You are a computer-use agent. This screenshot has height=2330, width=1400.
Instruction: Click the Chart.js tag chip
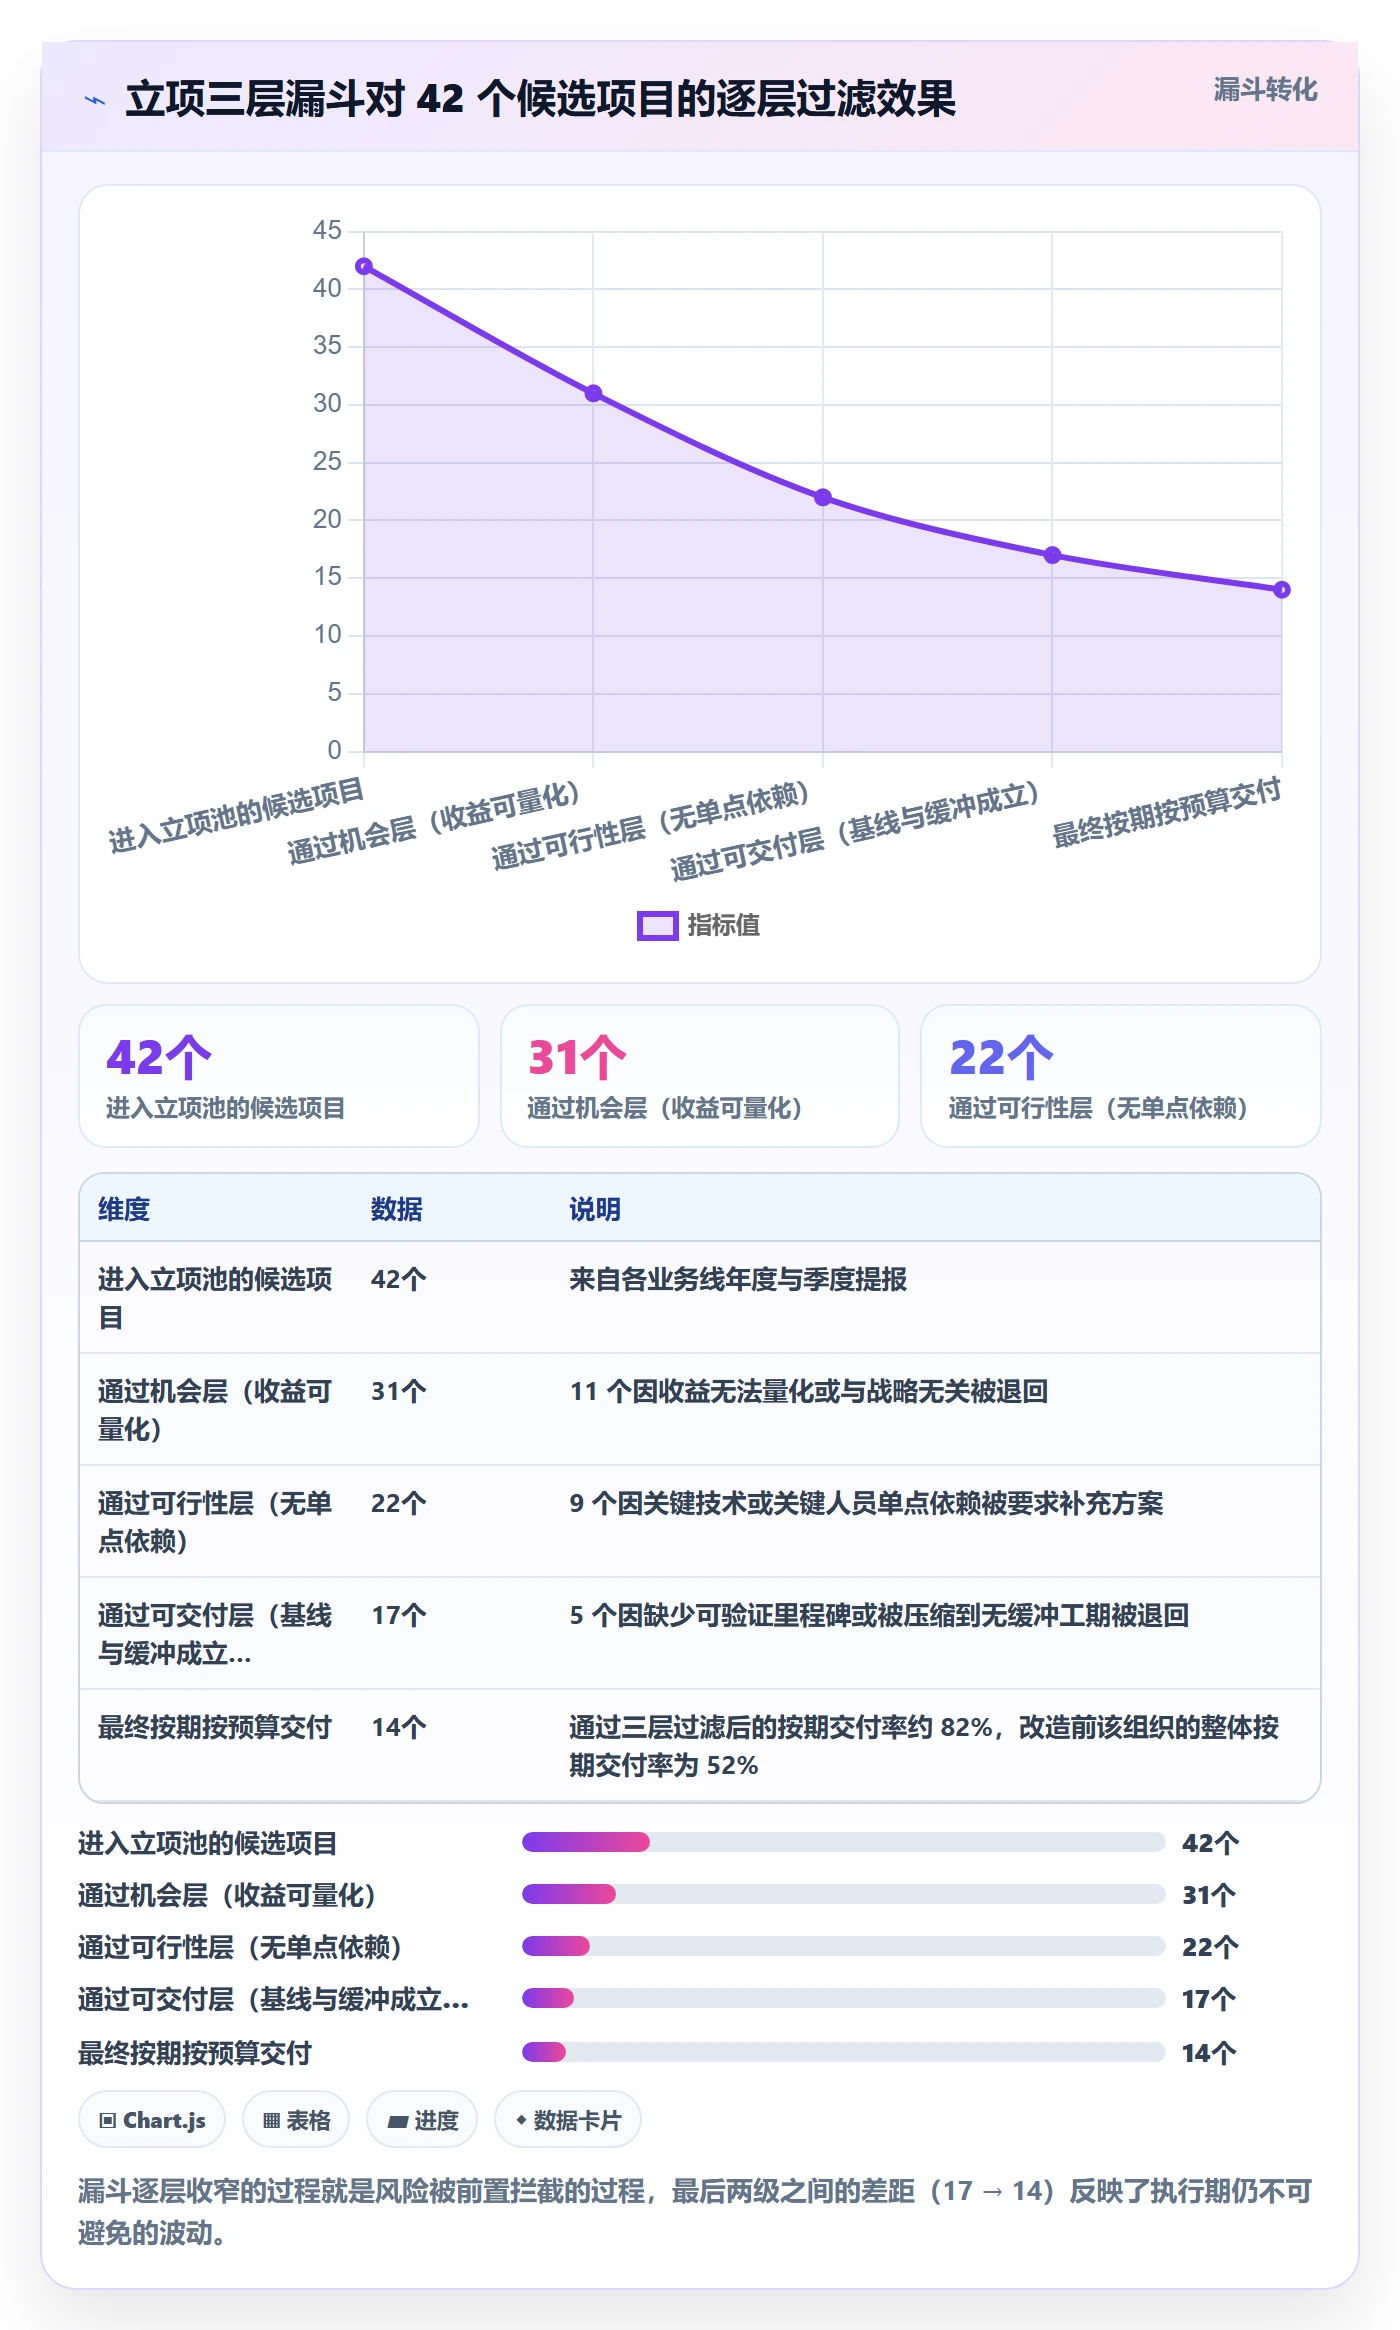pos(152,2120)
